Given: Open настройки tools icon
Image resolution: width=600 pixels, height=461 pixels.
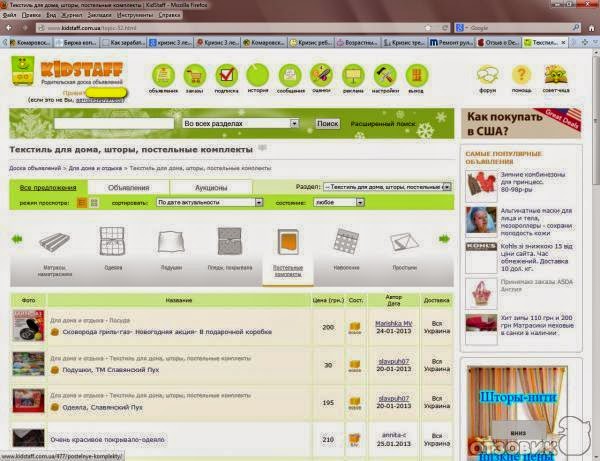Looking at the screenshot, I should [x=385, y=75].
